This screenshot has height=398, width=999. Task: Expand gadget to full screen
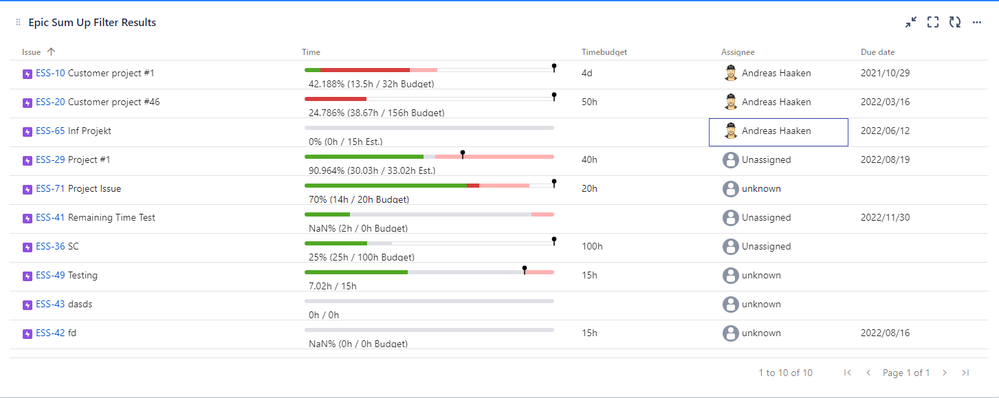pyautogui.click(x=933, y=22)
